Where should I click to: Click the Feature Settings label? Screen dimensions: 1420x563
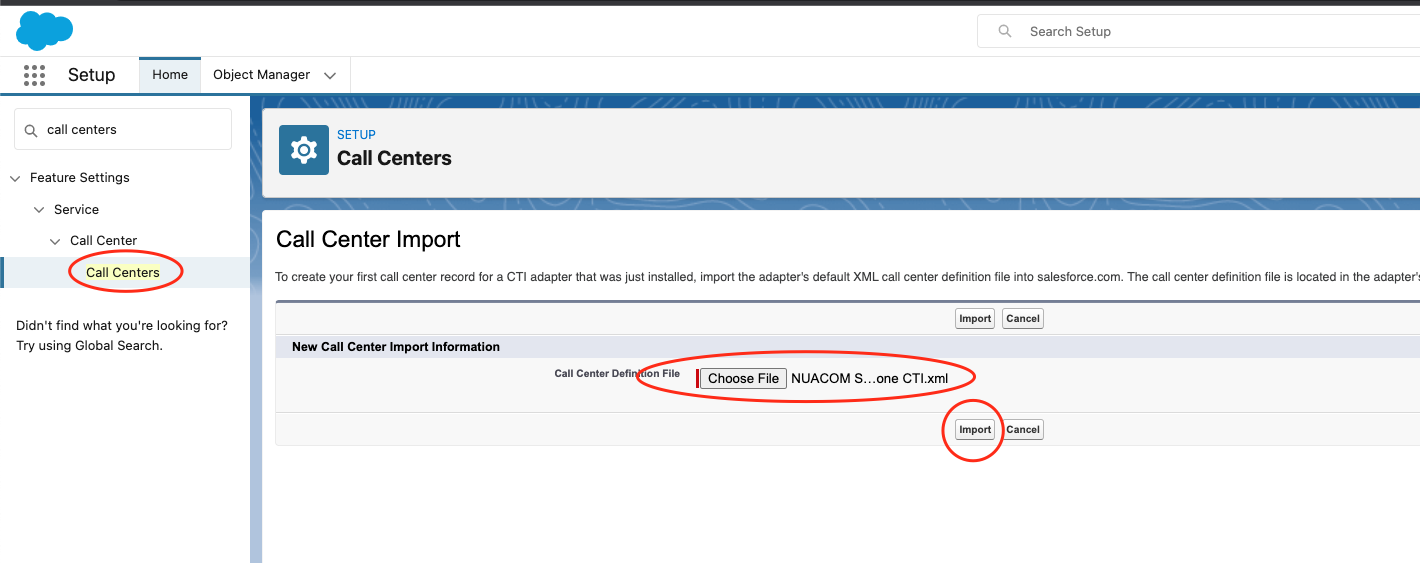80,178
